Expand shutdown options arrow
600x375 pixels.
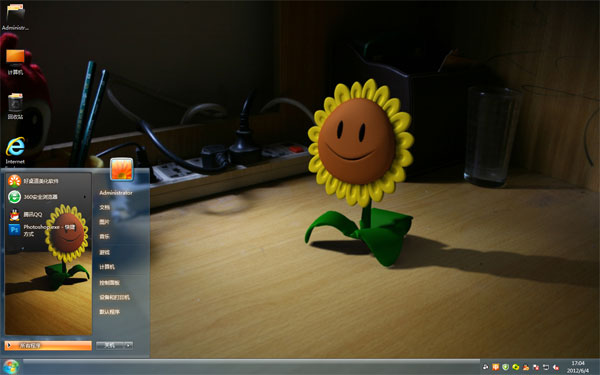(129, 345)
